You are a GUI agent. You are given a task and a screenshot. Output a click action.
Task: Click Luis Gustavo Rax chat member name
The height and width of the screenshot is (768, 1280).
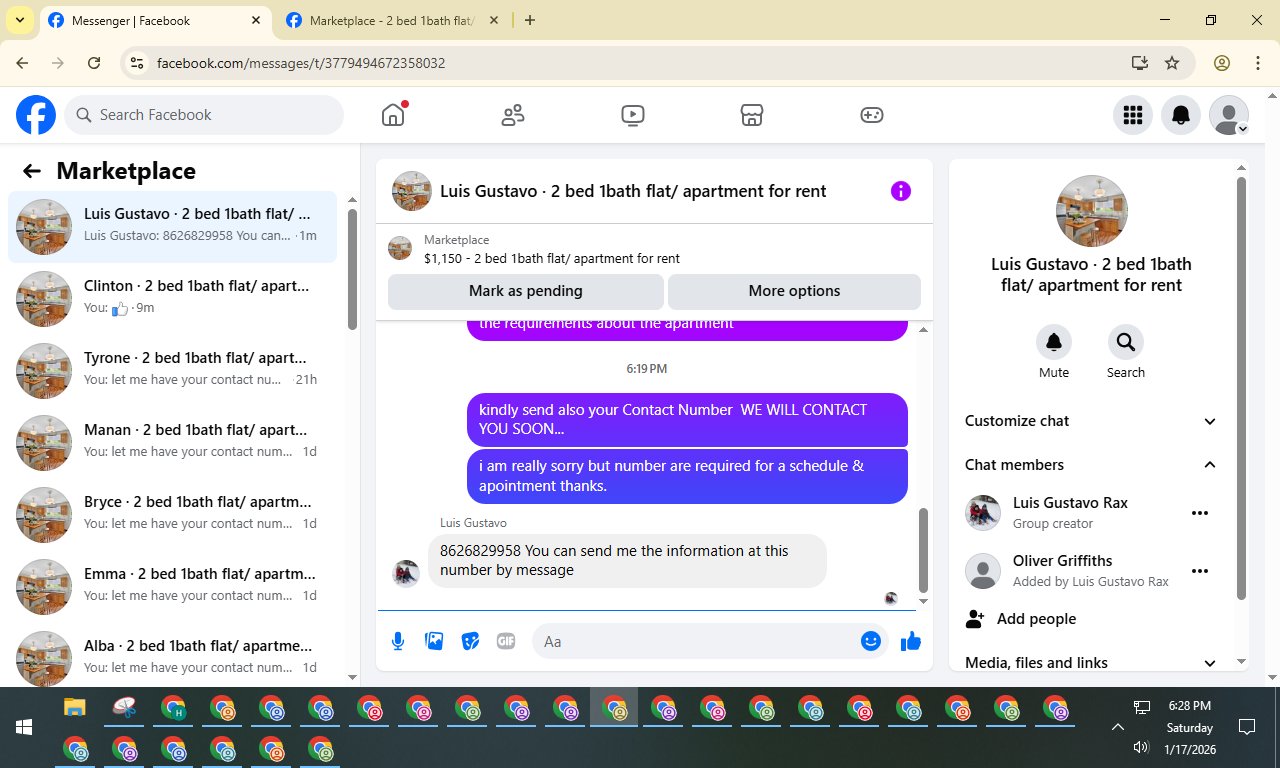point(1070,503)
